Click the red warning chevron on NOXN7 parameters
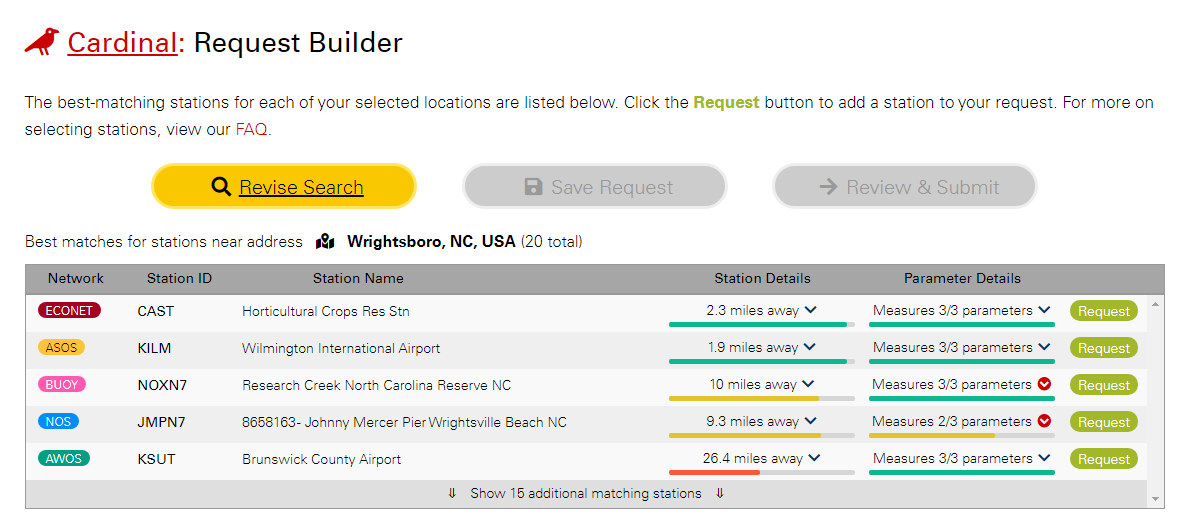The height and width of the screenshot is (527, 1192). (x=1045, y=385)
